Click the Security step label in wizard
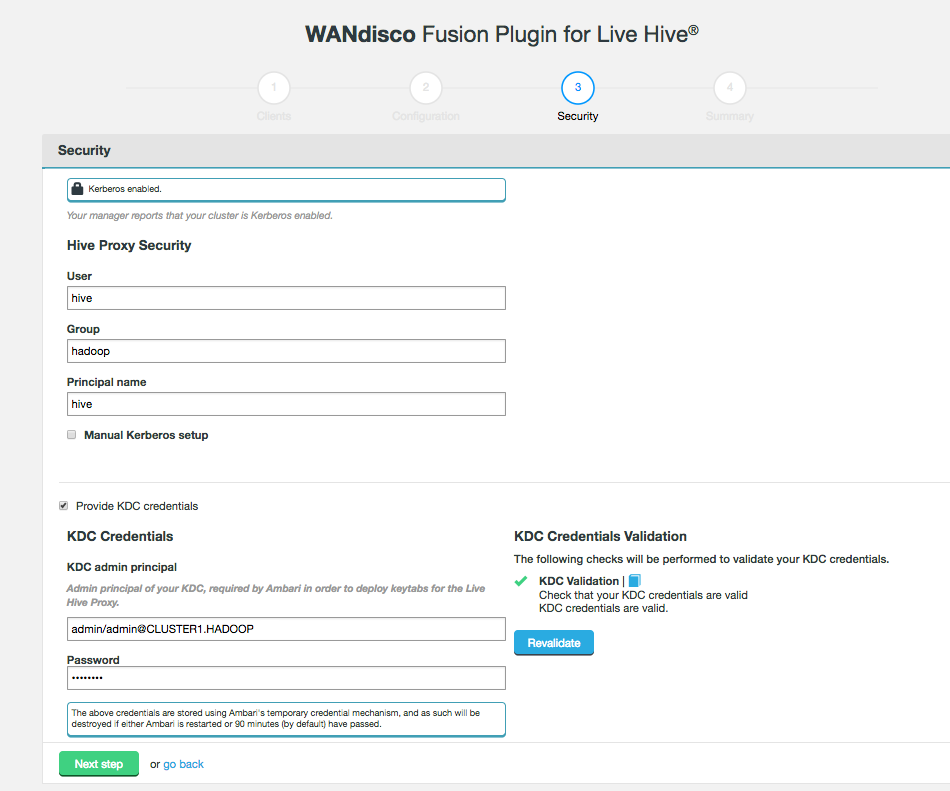 578,116
